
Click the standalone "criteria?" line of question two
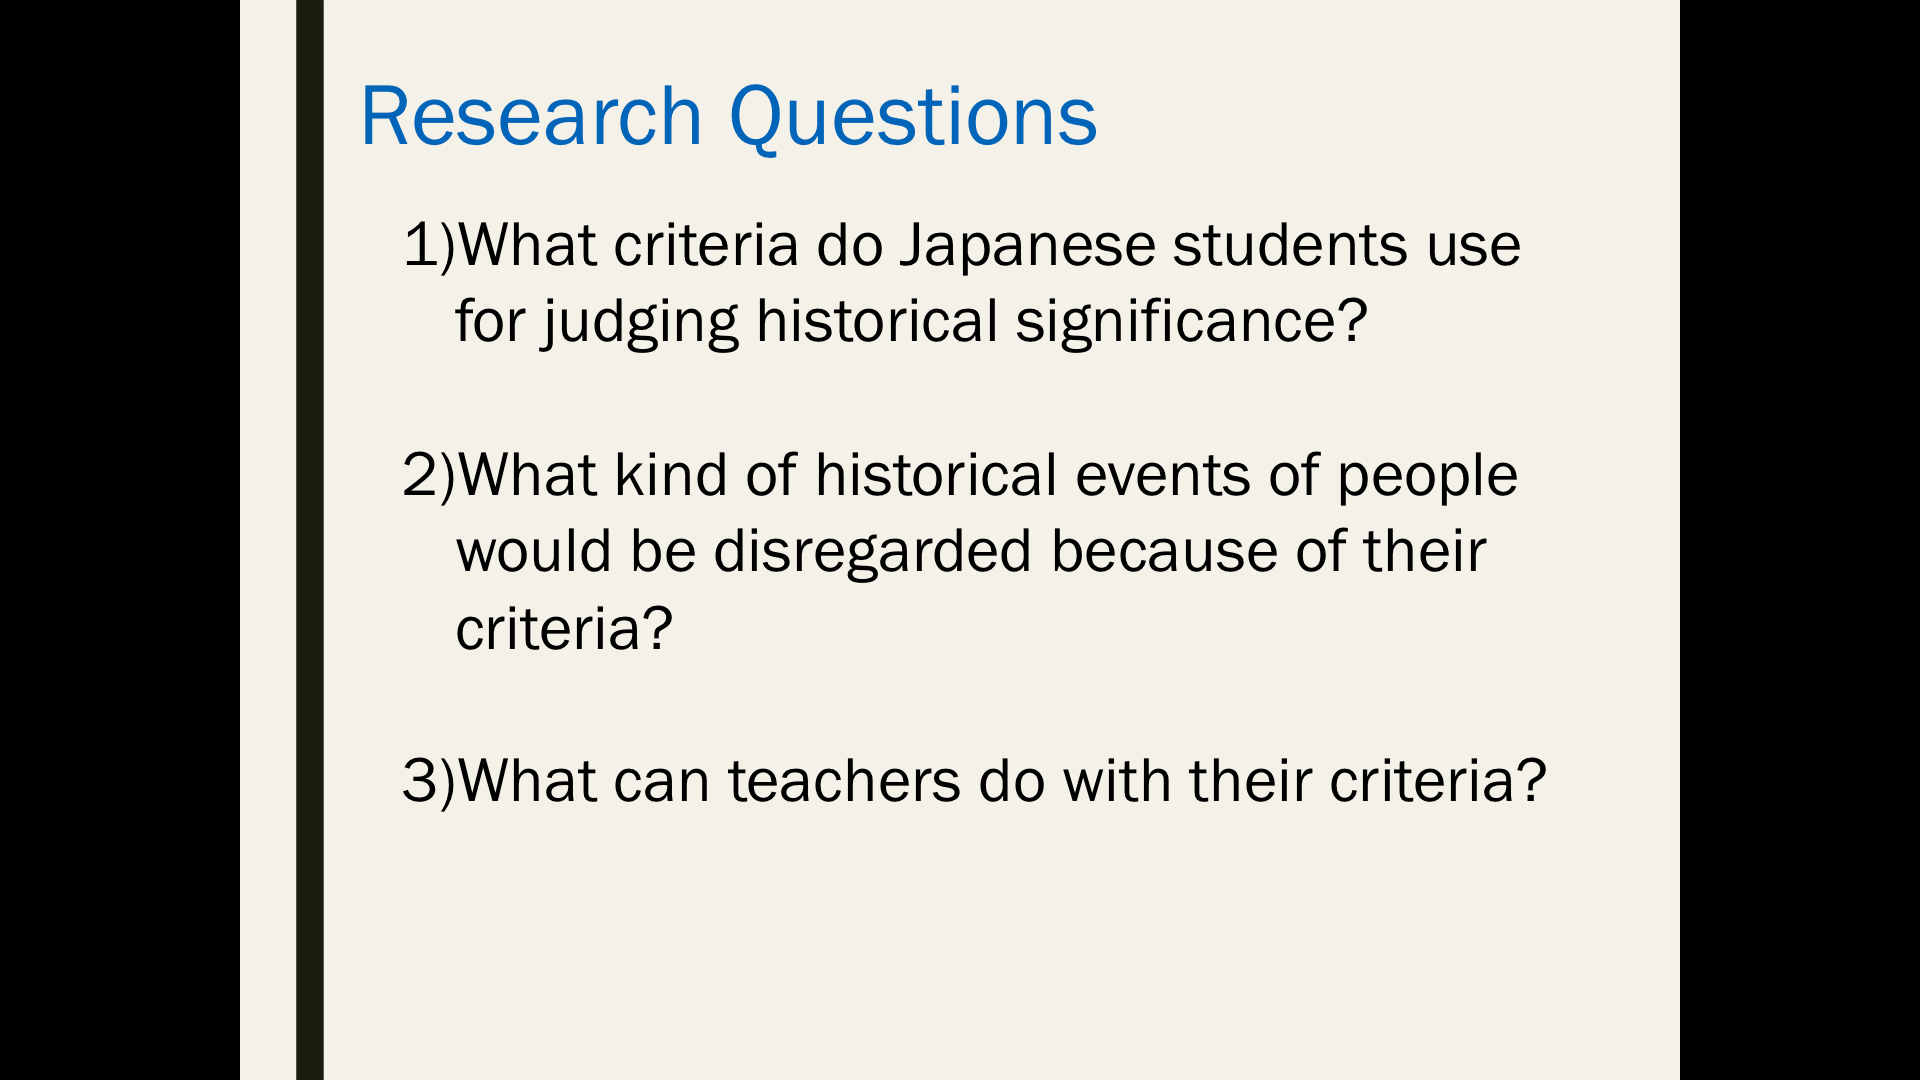(564, 629)
